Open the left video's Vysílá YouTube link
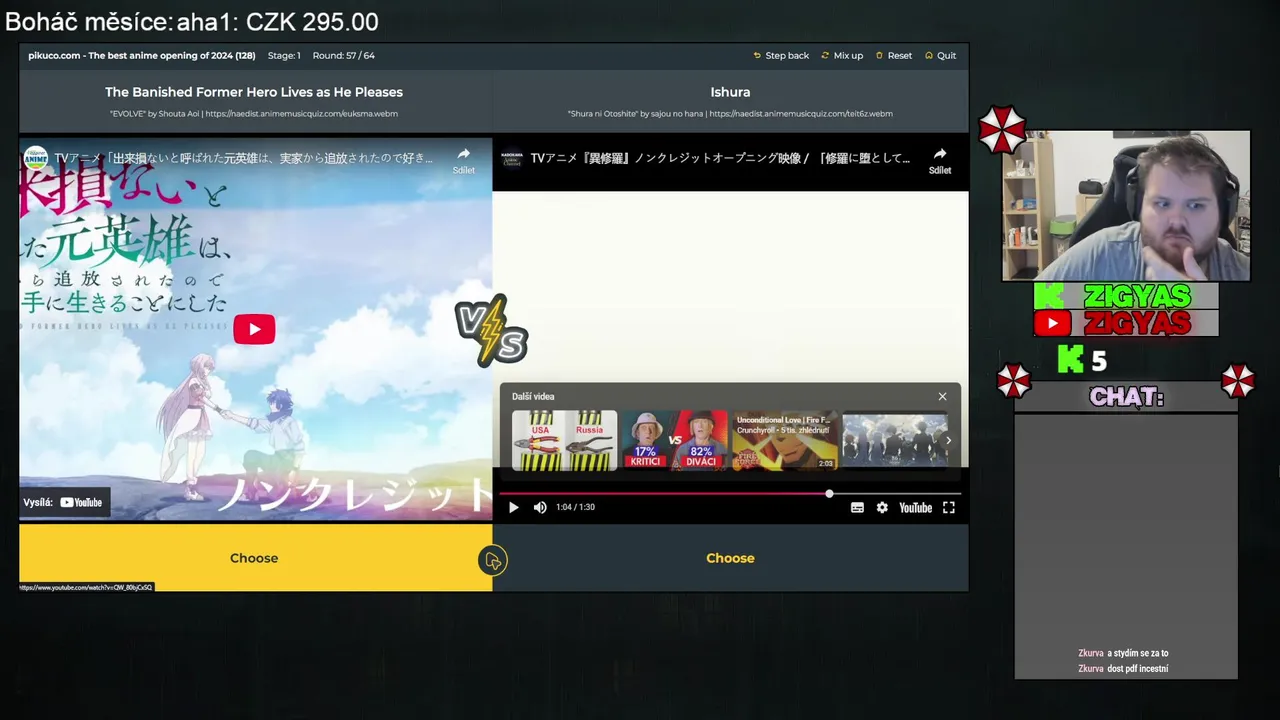The height and width of the screenshot is (720, 1280). tap(63, 502)
